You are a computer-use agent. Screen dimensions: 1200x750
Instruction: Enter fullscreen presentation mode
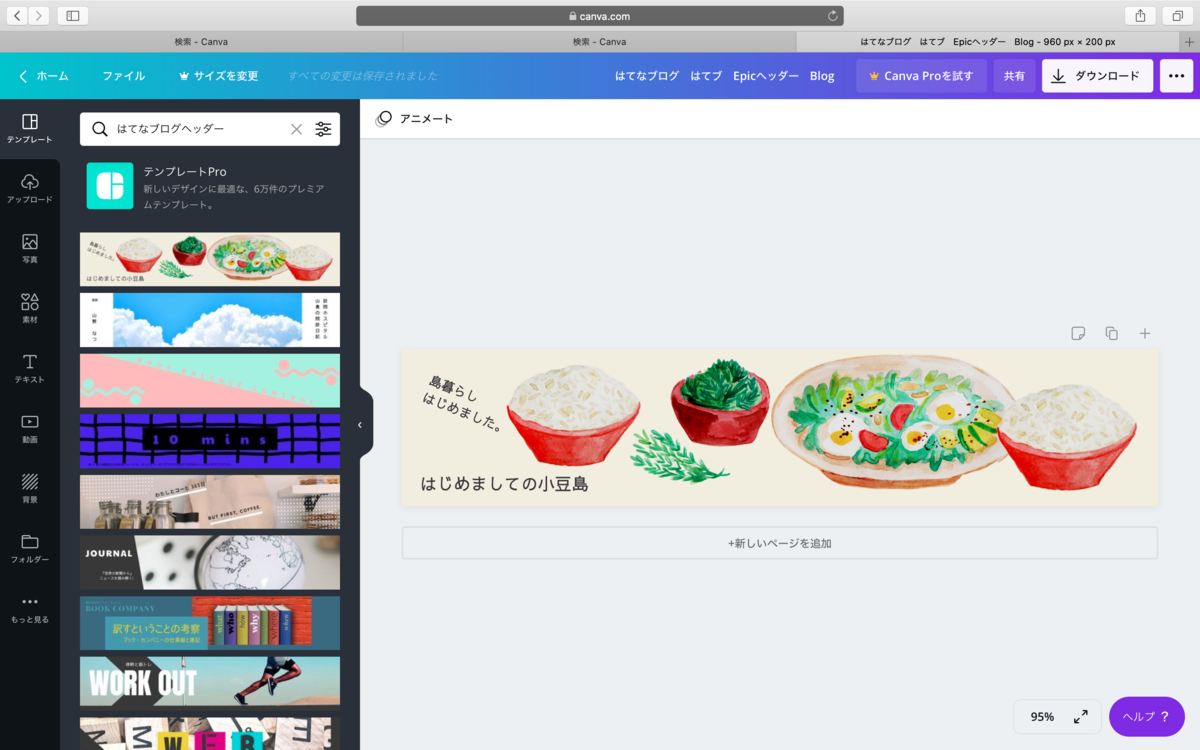point(1081,717)
